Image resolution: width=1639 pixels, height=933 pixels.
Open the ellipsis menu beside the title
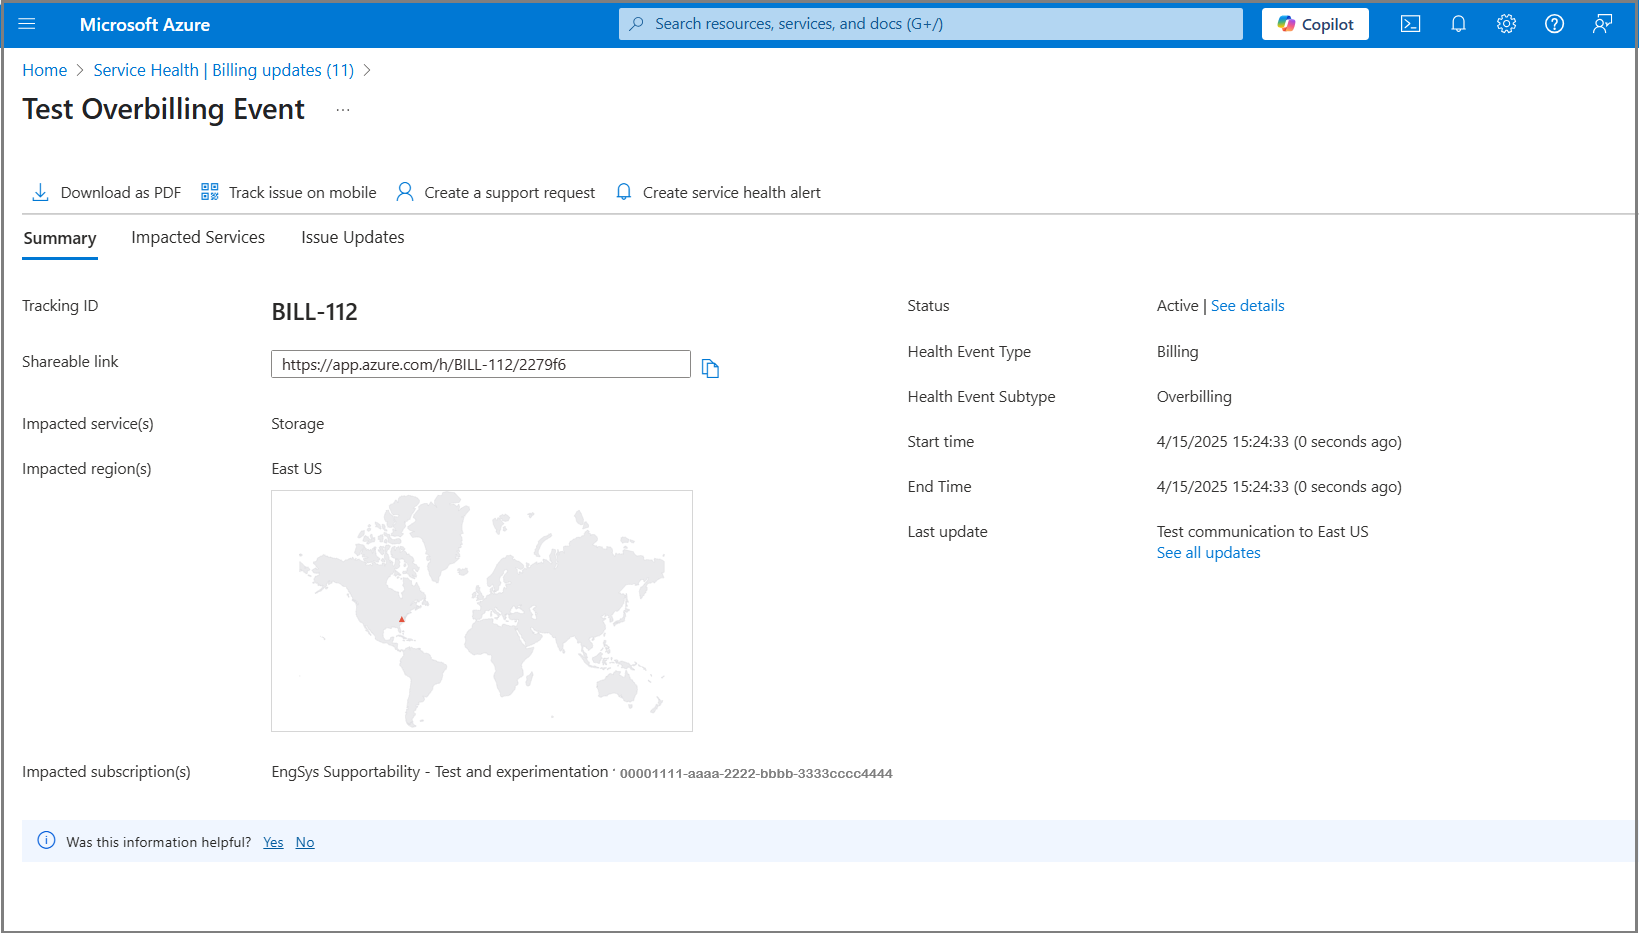coord(343,110)
